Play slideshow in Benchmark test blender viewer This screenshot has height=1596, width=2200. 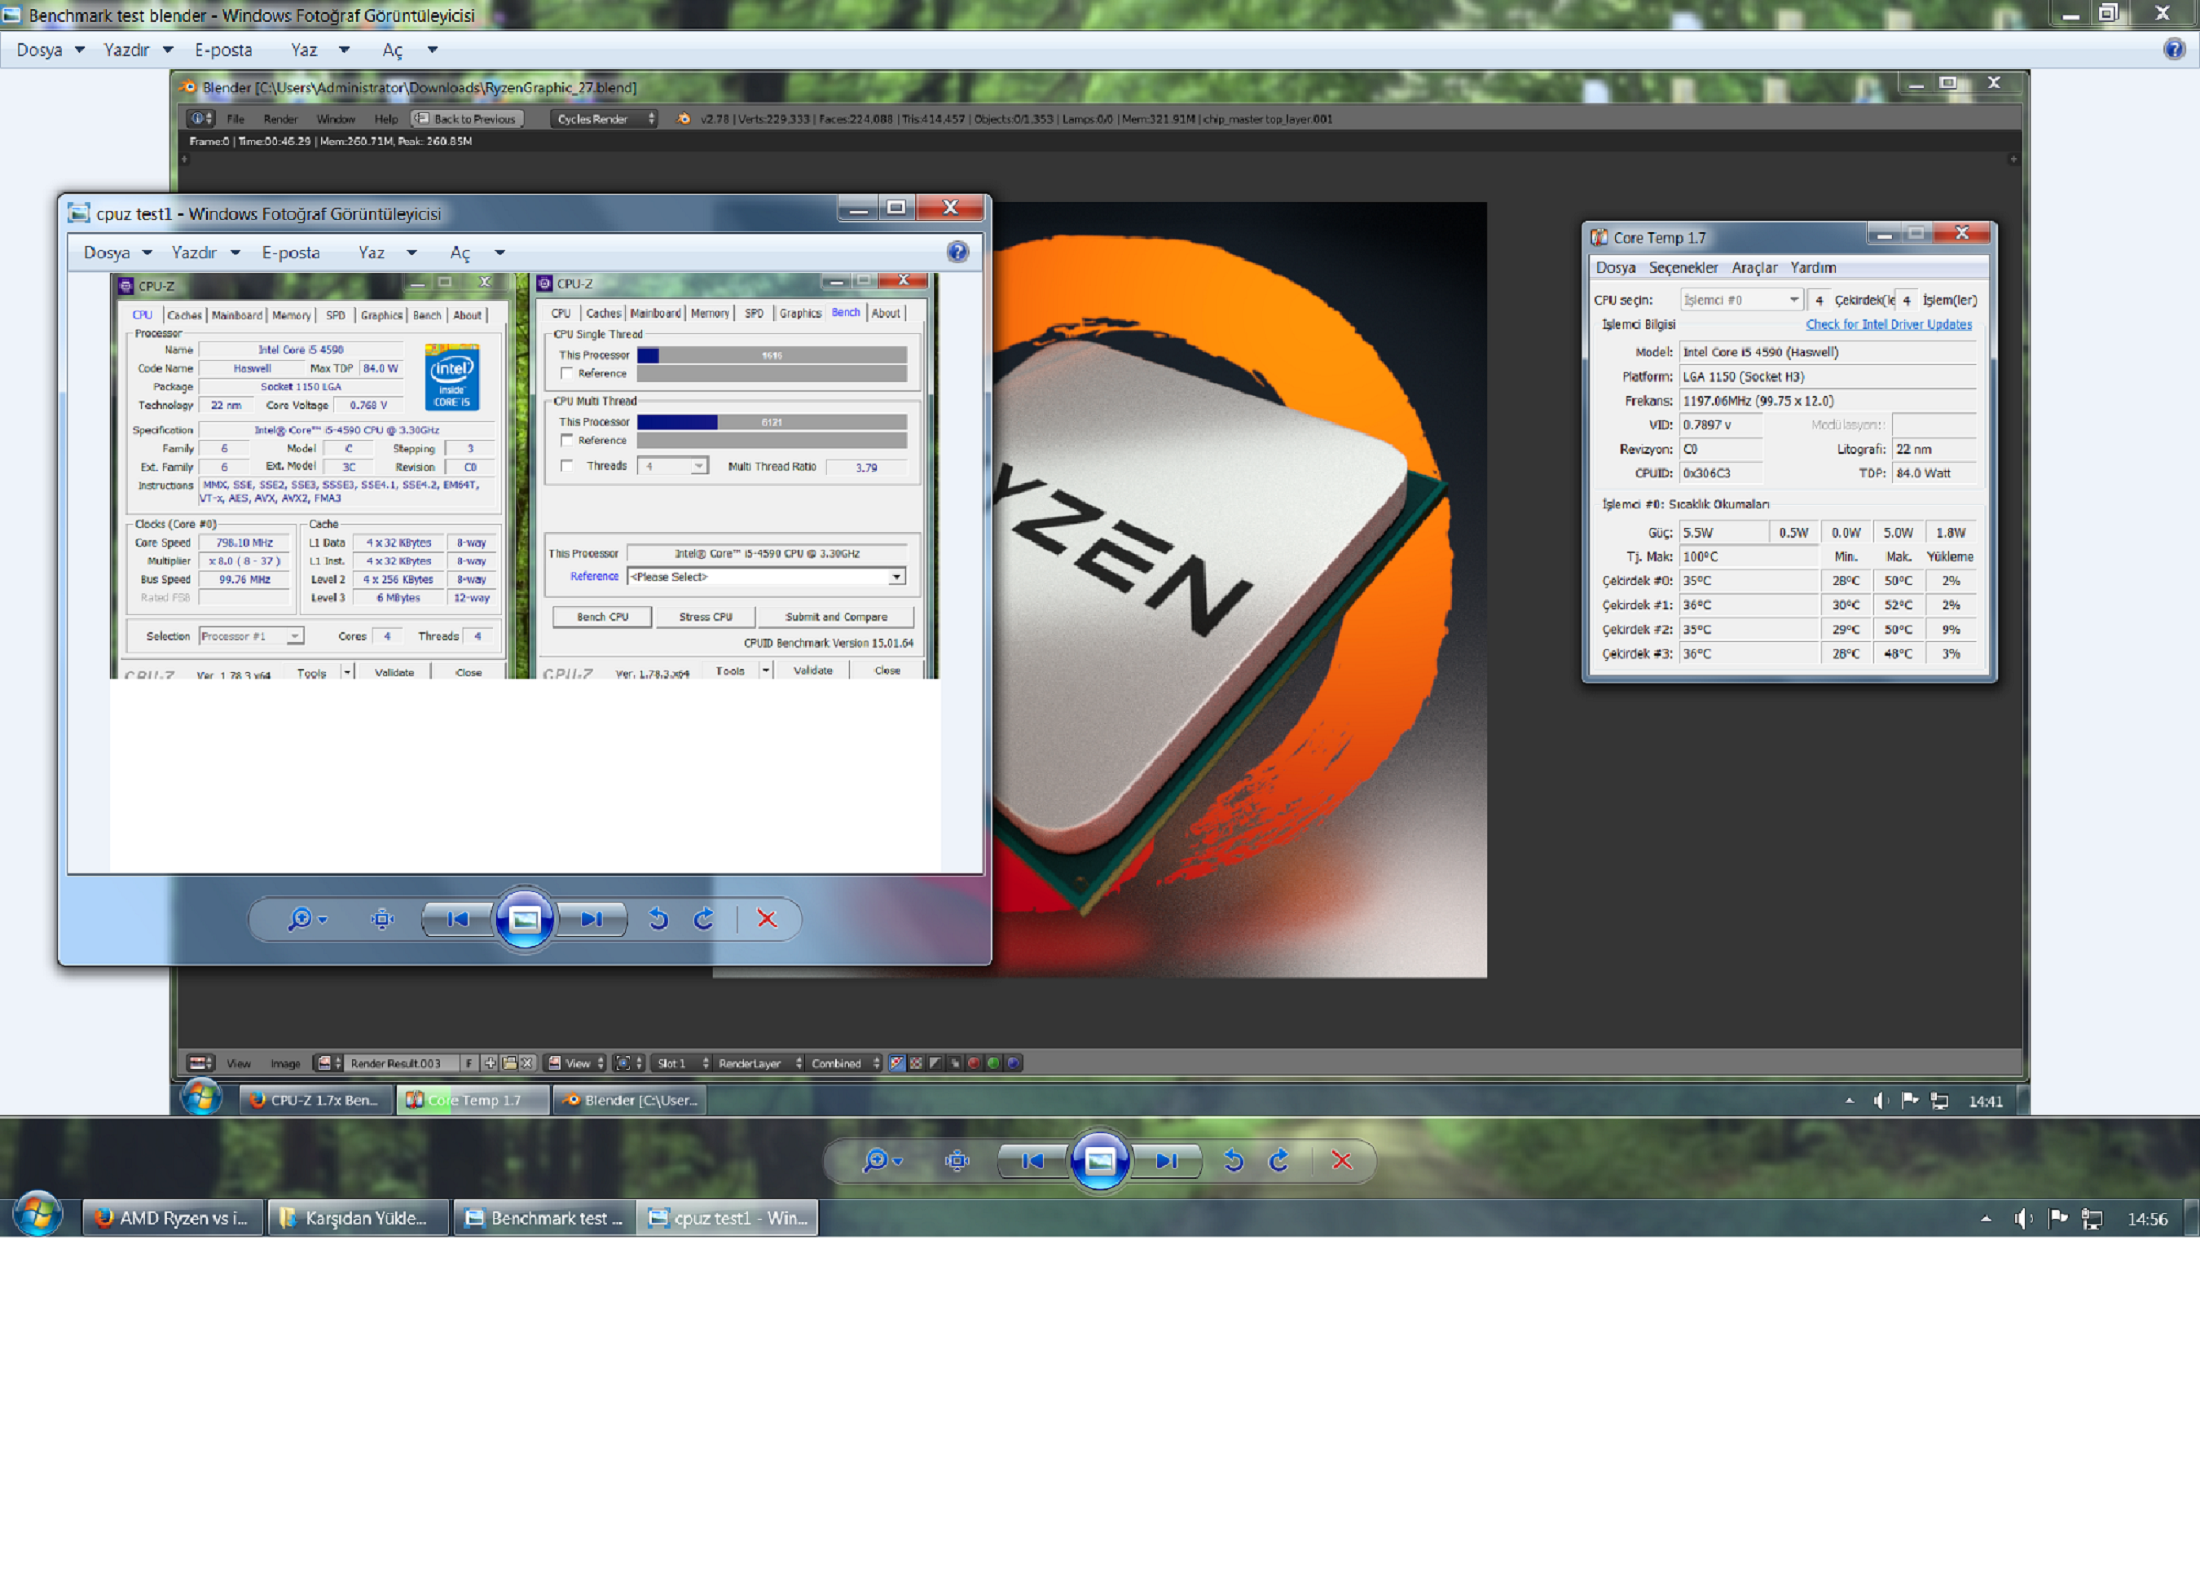coord(1099,1161)
